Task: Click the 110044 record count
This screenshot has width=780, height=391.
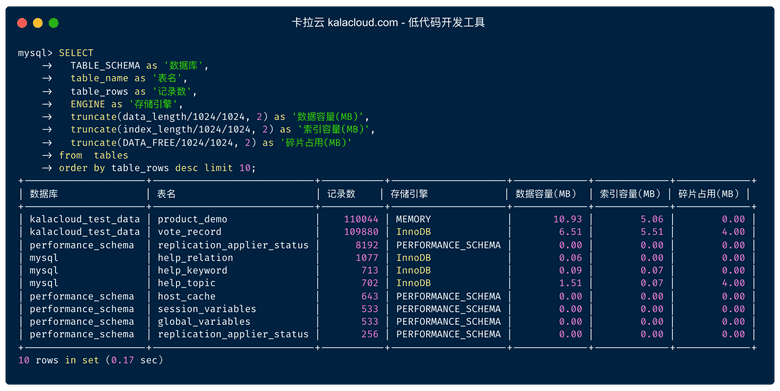Action: [x=361, y=219]
